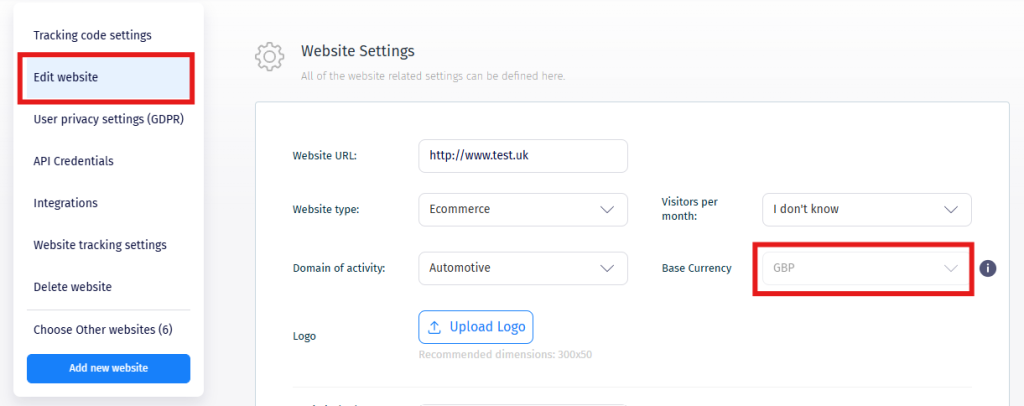Open the Base Currency GBP dropdown
The height and width of the screenshot is (406, 1024).
tap(862, 268)
